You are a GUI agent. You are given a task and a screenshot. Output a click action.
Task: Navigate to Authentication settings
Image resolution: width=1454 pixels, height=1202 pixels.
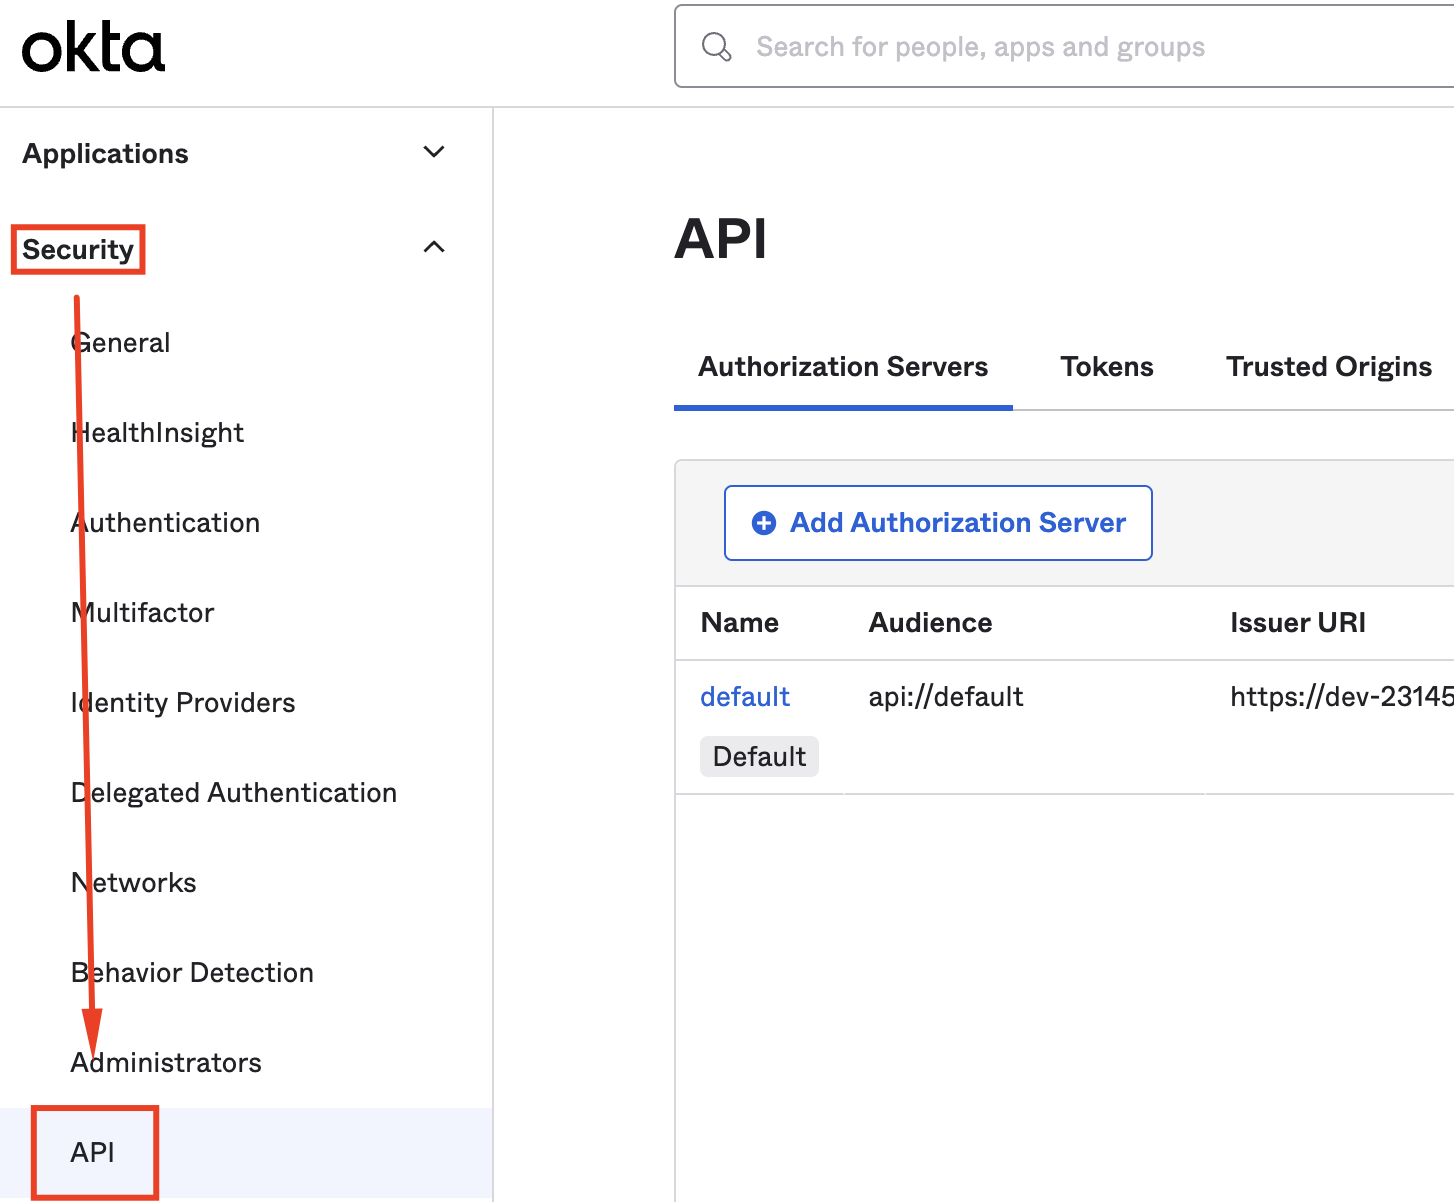pyautogui.click(x=165, y=523)
